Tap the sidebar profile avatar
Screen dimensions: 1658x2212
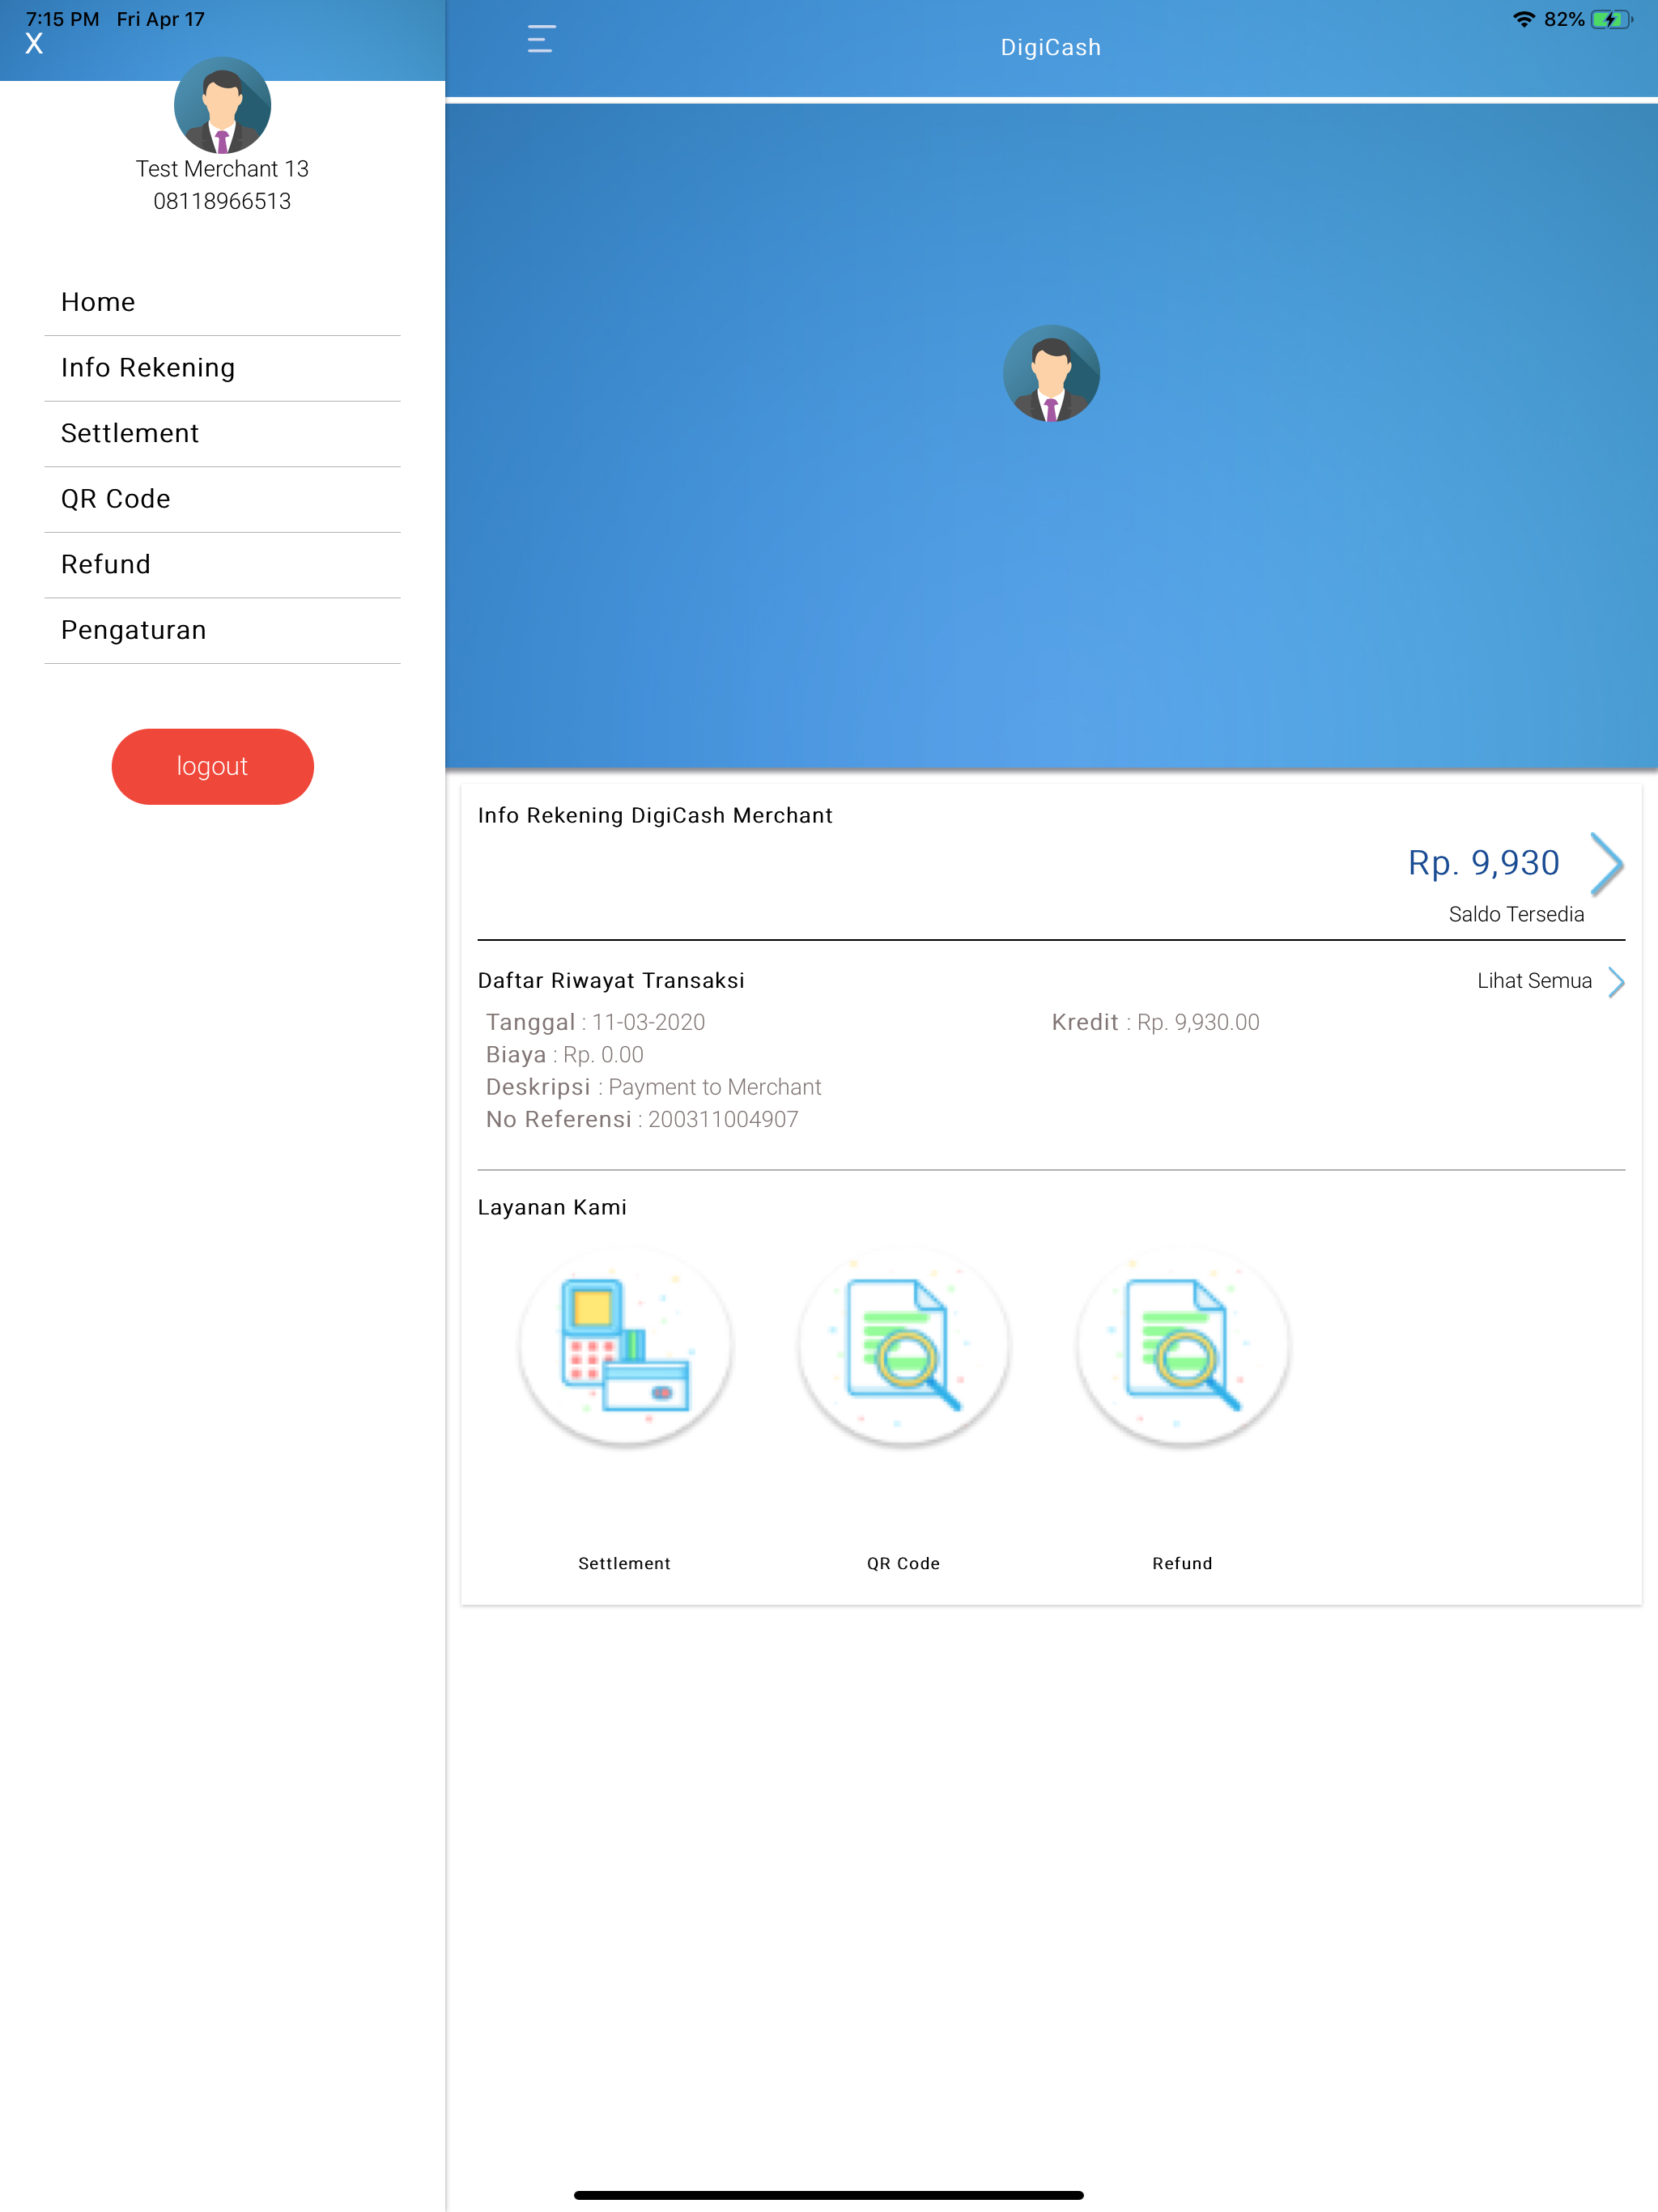tap(222, 105)
